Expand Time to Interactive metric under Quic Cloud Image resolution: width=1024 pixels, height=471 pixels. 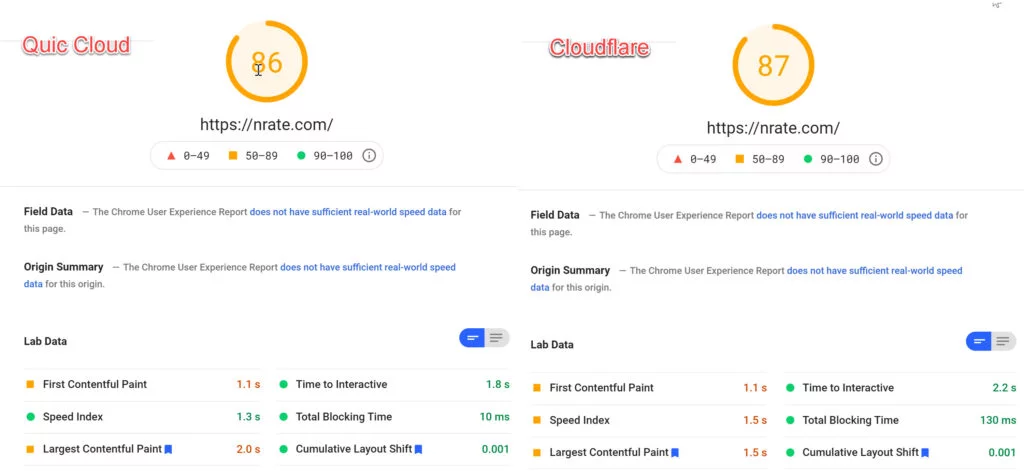pos(394,384)
